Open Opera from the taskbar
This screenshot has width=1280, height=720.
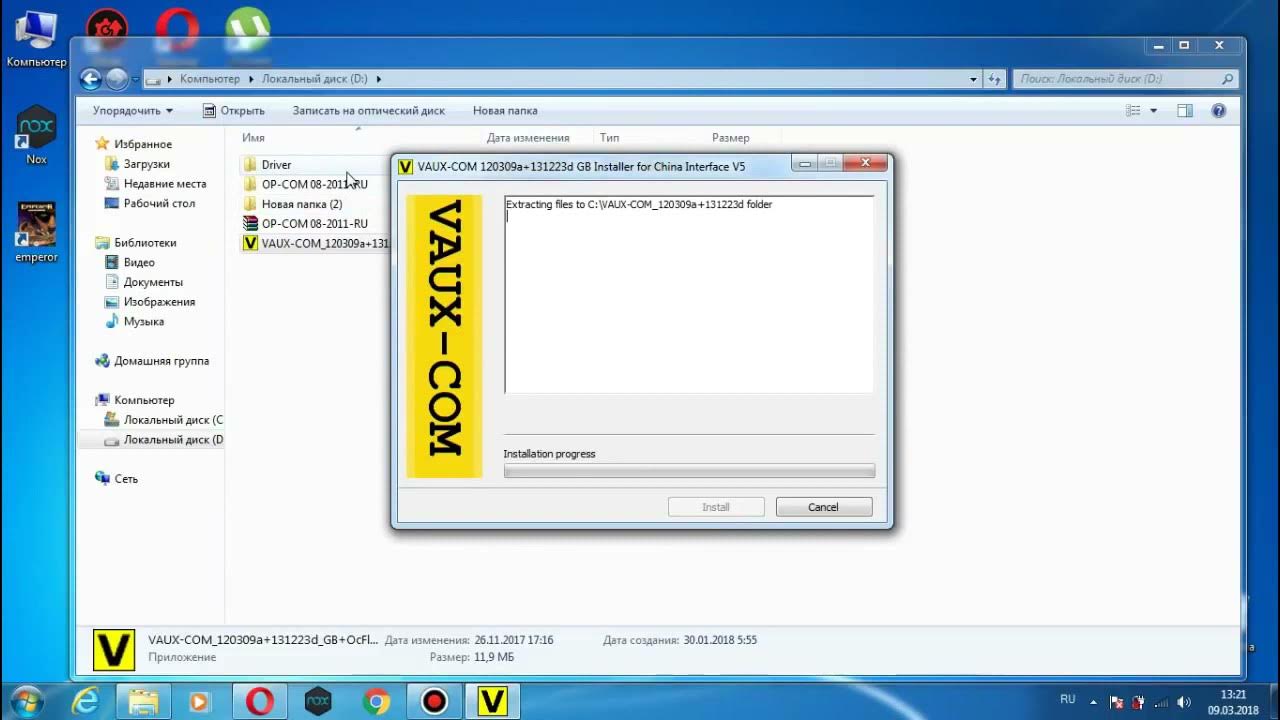[x=260, y=702]
